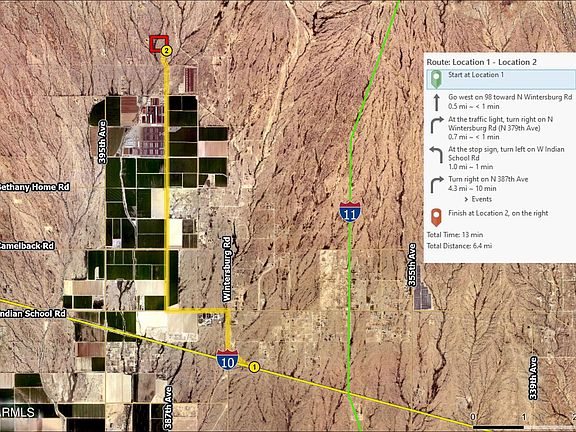Select the yellow Location 1 map marker

pyautogui.click(x=254, y=367)
